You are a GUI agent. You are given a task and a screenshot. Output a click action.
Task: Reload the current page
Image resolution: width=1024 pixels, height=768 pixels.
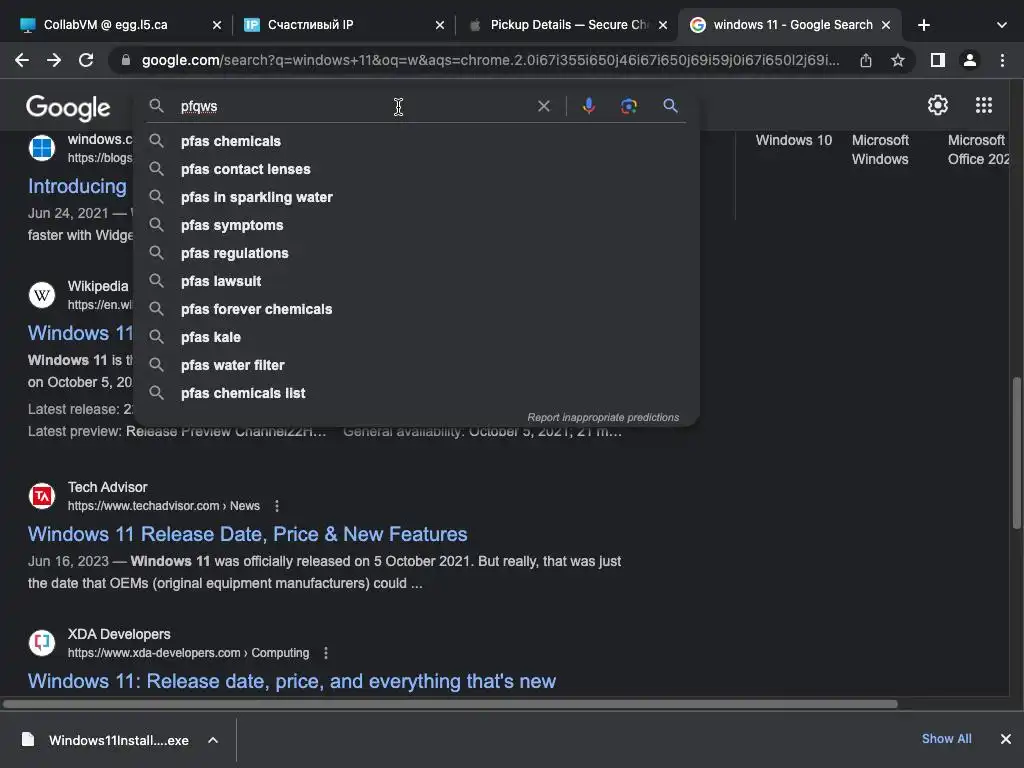(86, 60)
